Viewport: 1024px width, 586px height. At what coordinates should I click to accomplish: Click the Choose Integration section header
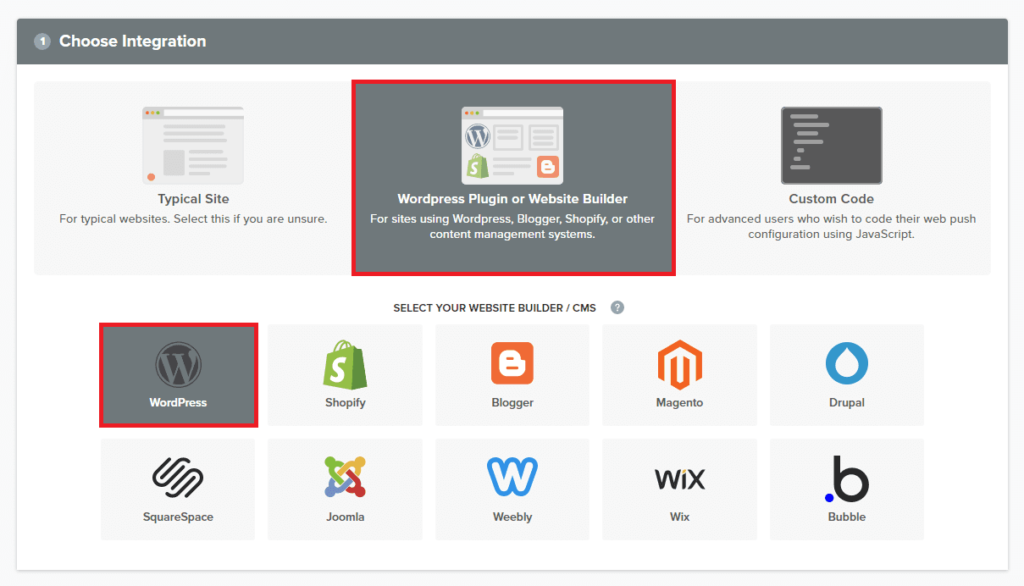[512, 41]
